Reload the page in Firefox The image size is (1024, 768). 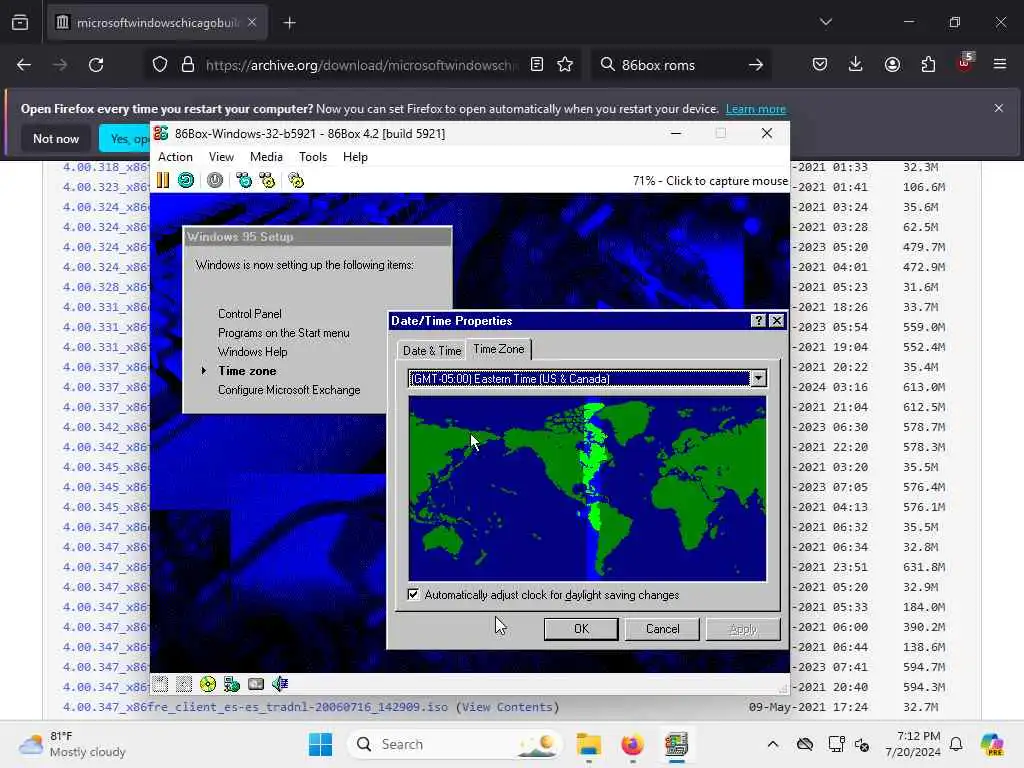pos(96,65)
